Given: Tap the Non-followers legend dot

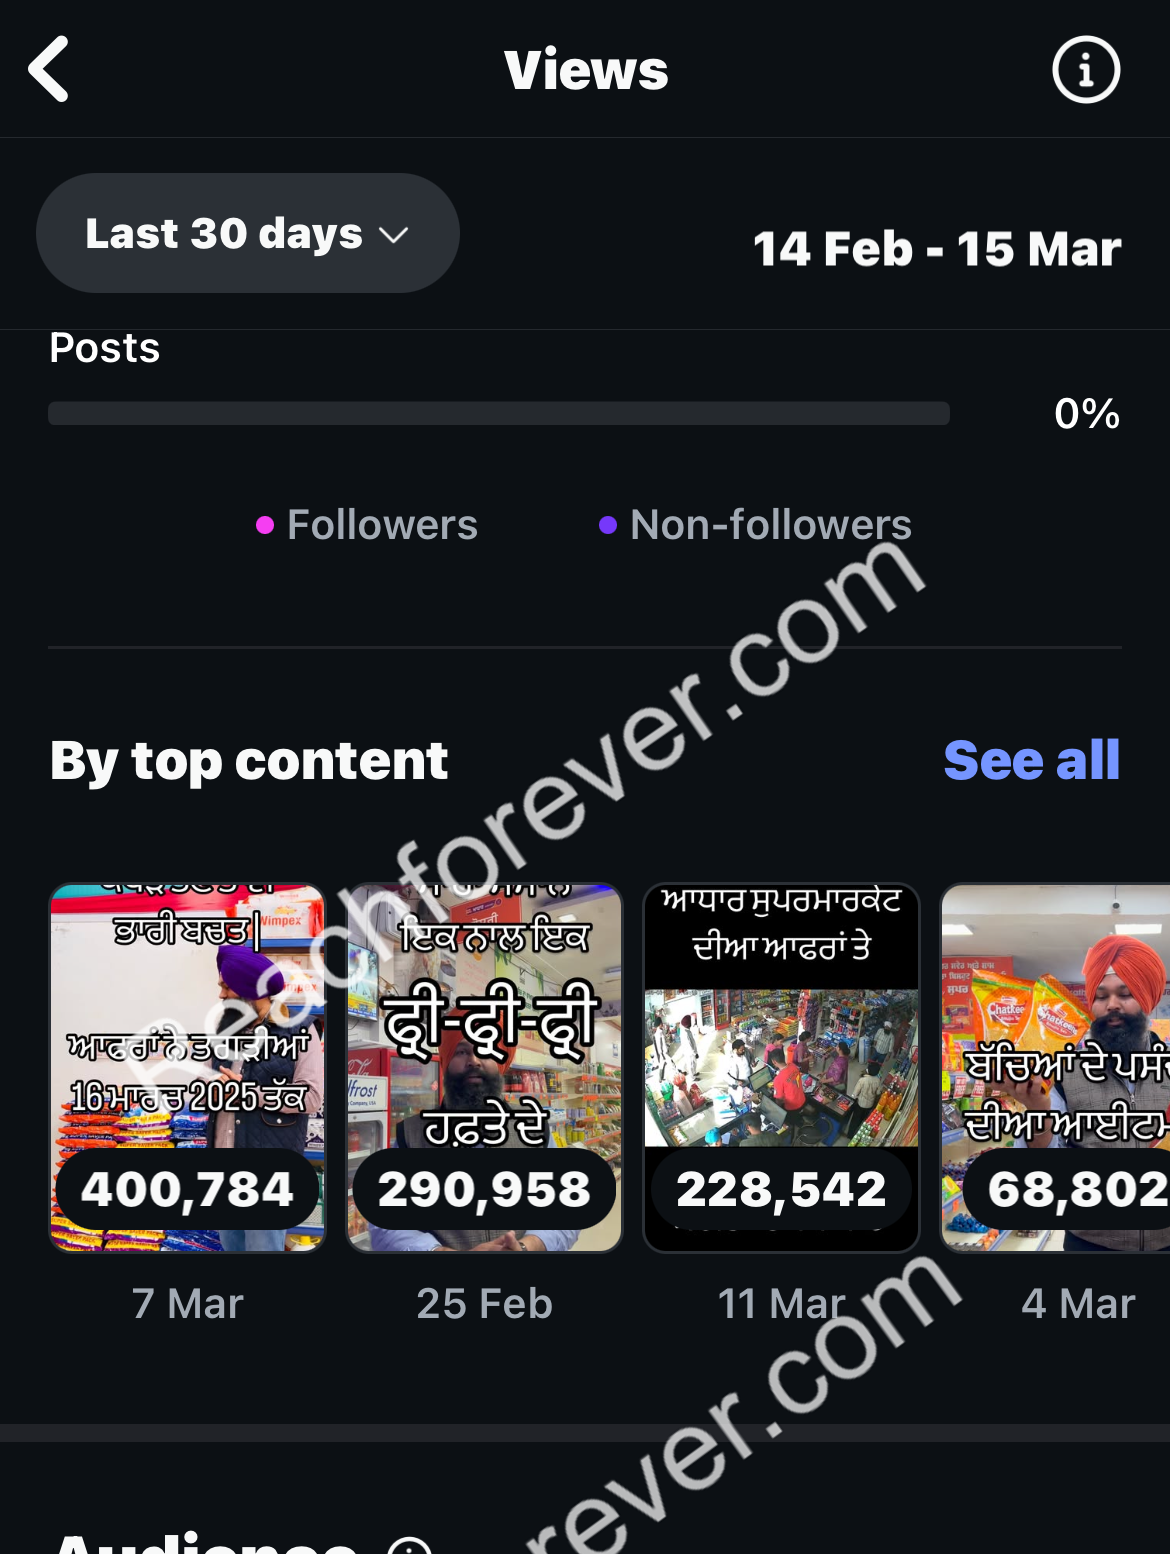Looking at the screenshot, I should click(608, 525).
